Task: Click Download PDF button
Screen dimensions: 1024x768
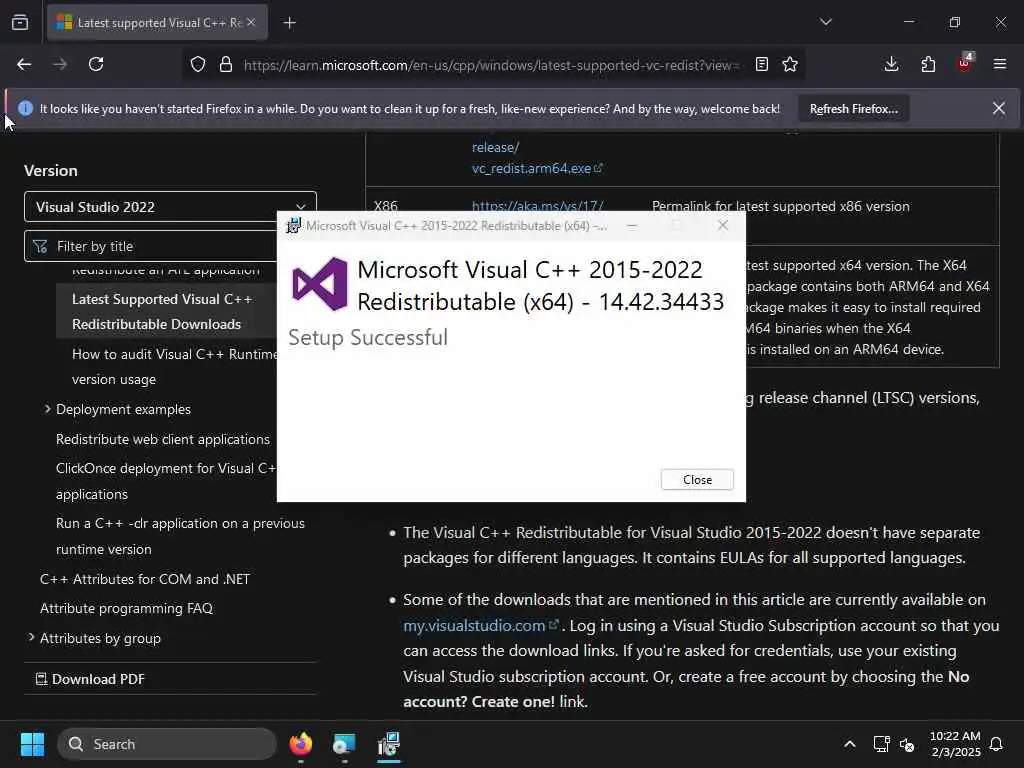Action: pos(90,679)
